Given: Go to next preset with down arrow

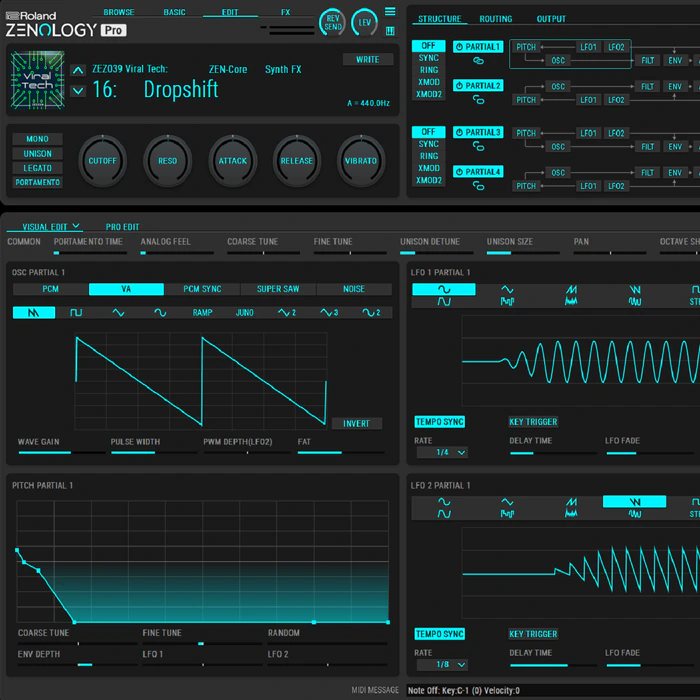Looking at the screenshot, I should [78, 91].
